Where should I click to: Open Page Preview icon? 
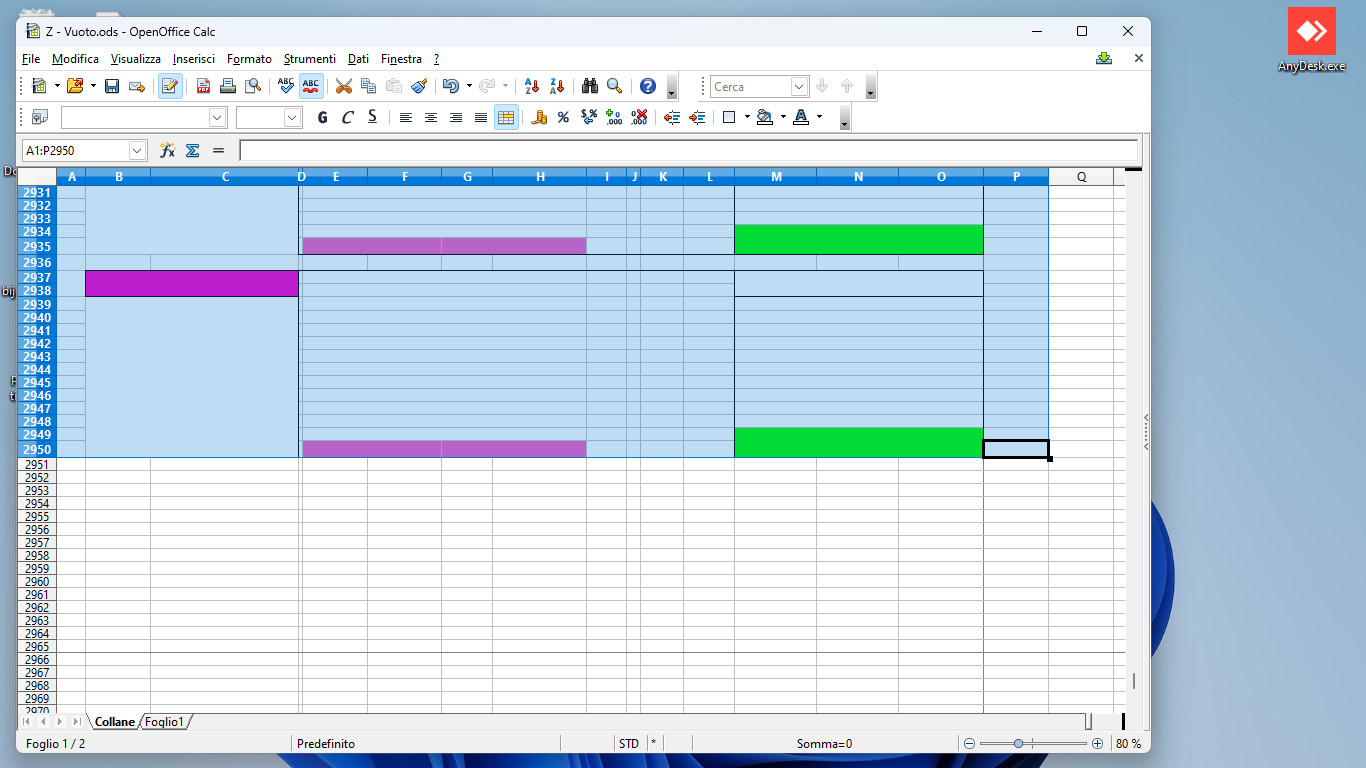coord(254,86)
